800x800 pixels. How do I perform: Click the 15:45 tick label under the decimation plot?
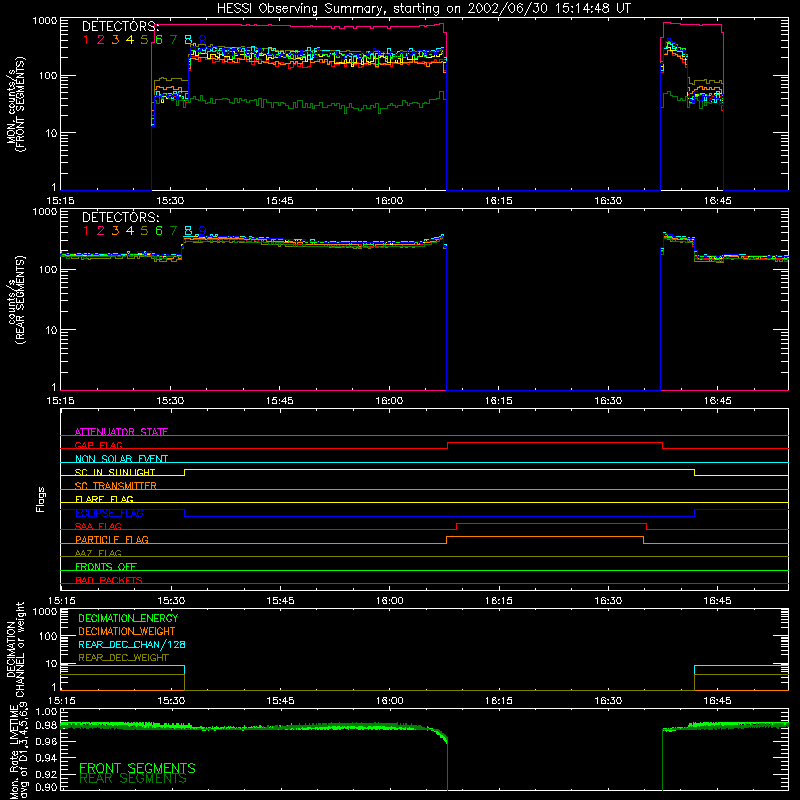click(280, 701)
